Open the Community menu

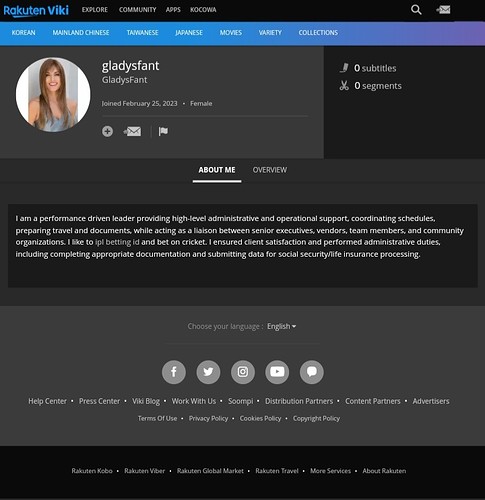coord(137,10)
